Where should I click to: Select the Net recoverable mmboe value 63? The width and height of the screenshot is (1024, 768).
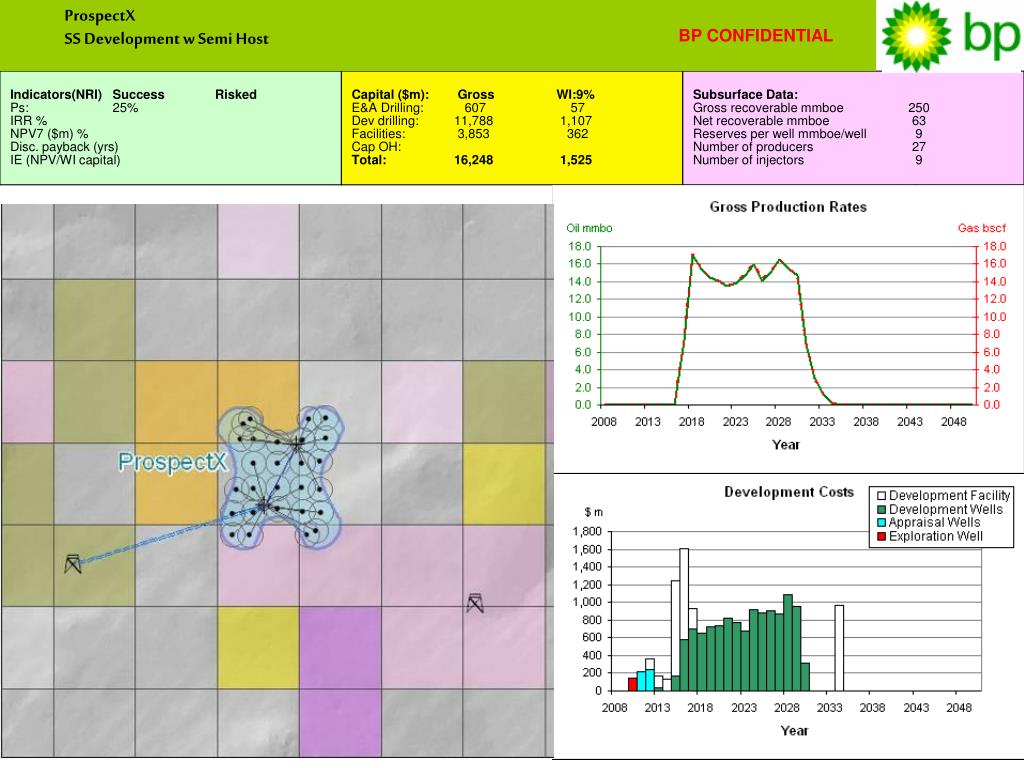(918, 121)
